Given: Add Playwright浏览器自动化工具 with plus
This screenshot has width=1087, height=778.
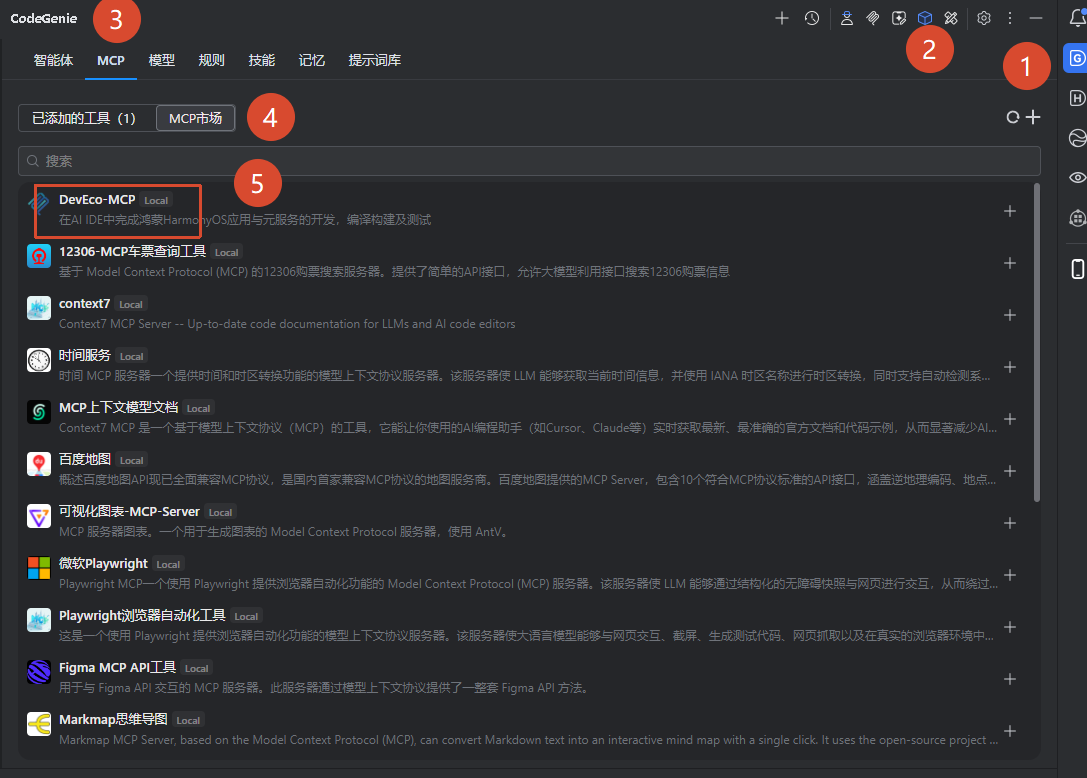Looking at the screenshot, I should pos(1010,627).
